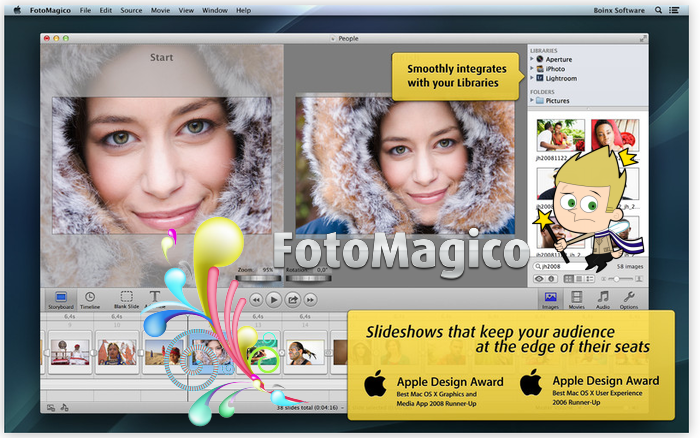Click the small thumbnail size icon

tap(604, 279)
